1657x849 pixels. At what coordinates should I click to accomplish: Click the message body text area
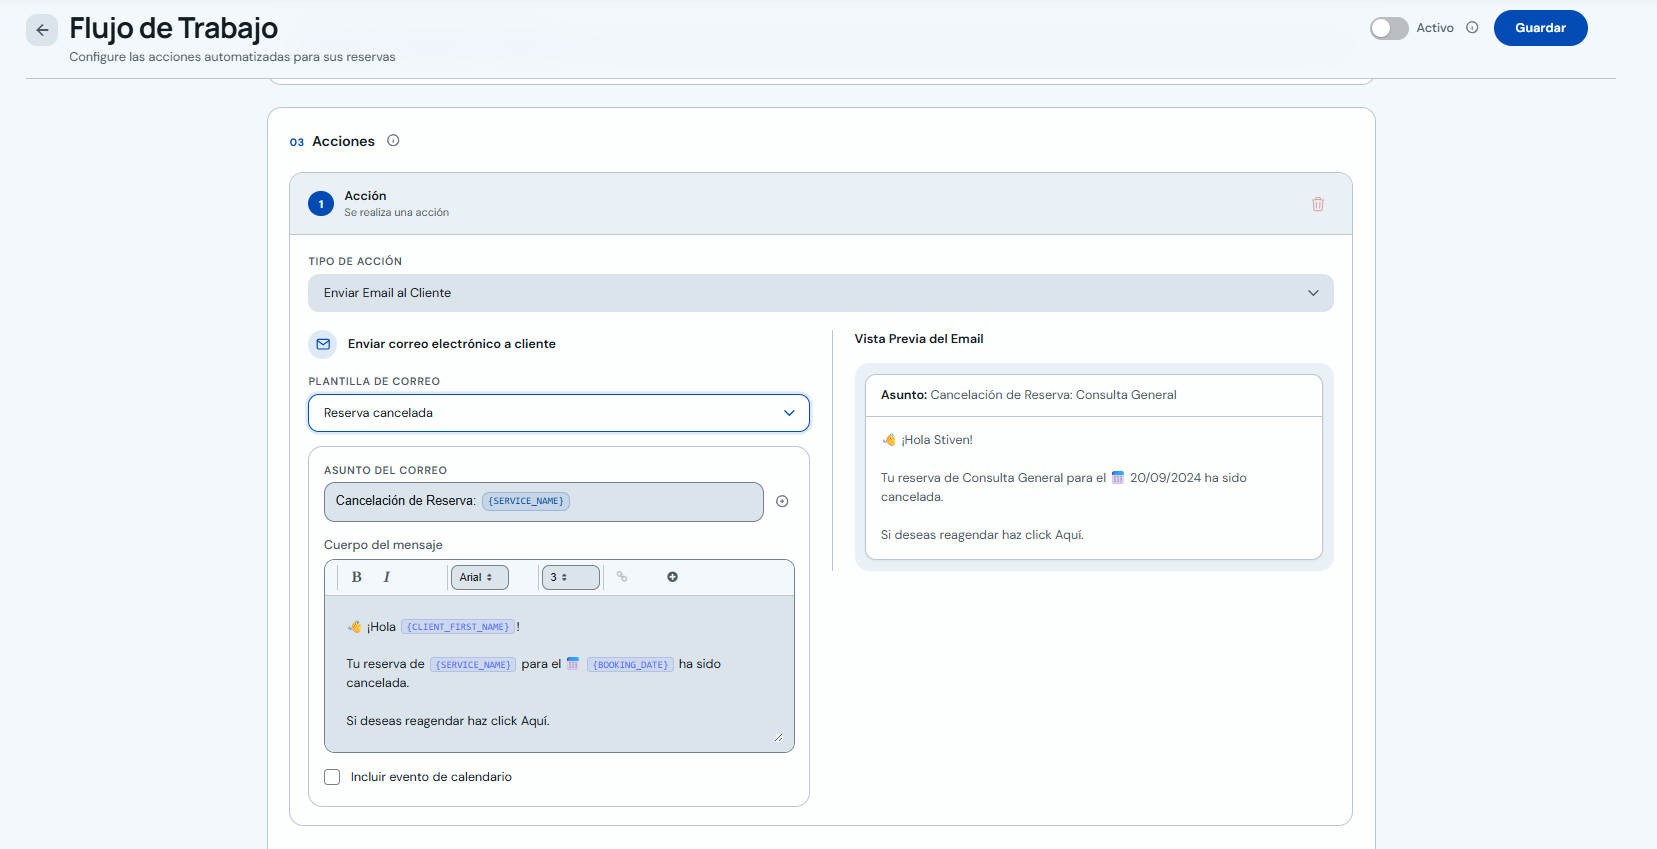tap(559, 674)
